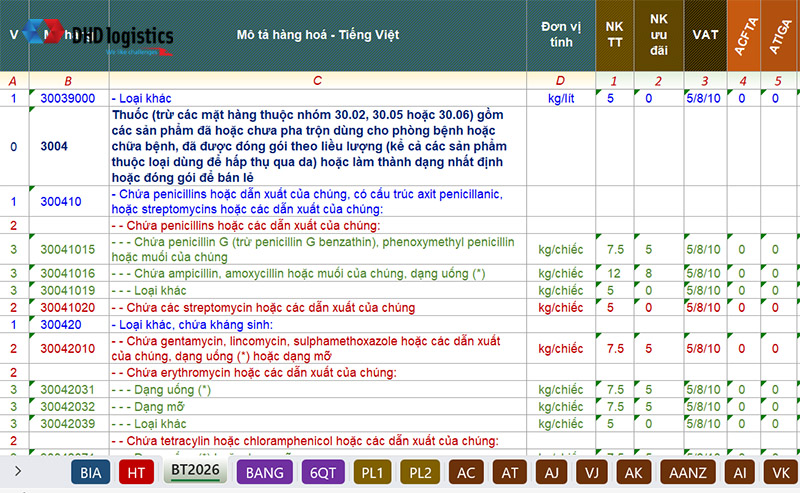
Task: Open the PL2 sheet tab
Action: tap(420, 473)
